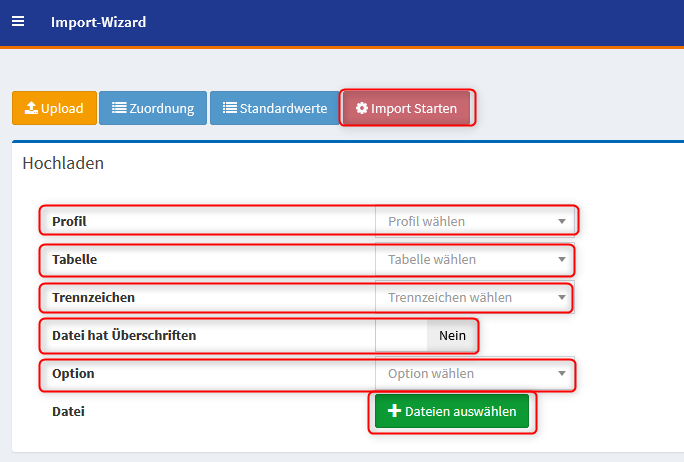Screen dimensions: 684x462
Task: Click the green Dateien auswählen button
Action: click(x=451, y=411)
